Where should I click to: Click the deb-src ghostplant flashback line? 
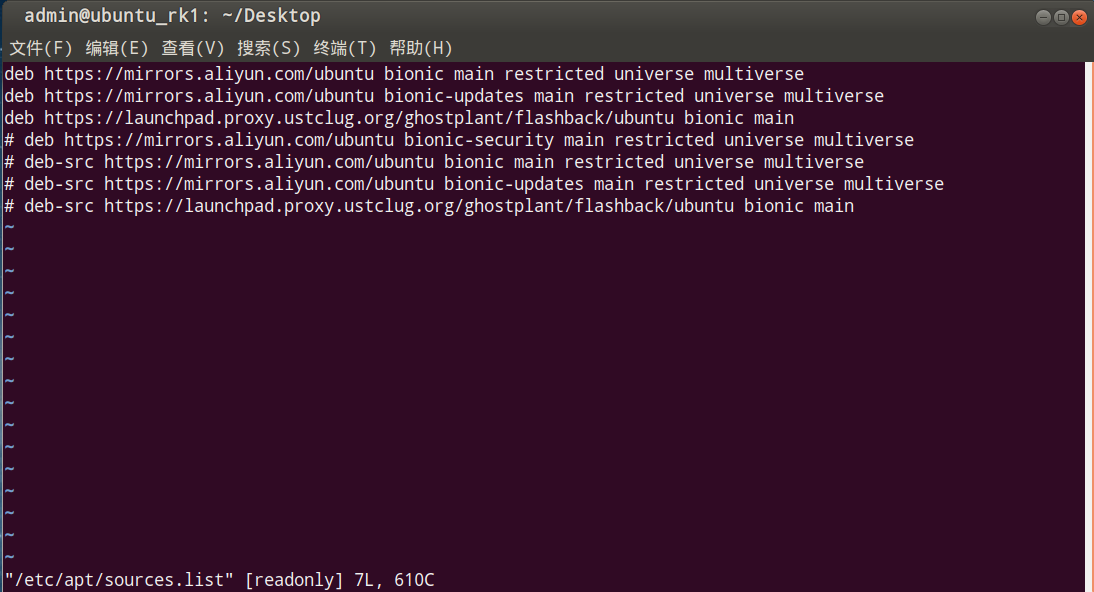pos(429,206)
